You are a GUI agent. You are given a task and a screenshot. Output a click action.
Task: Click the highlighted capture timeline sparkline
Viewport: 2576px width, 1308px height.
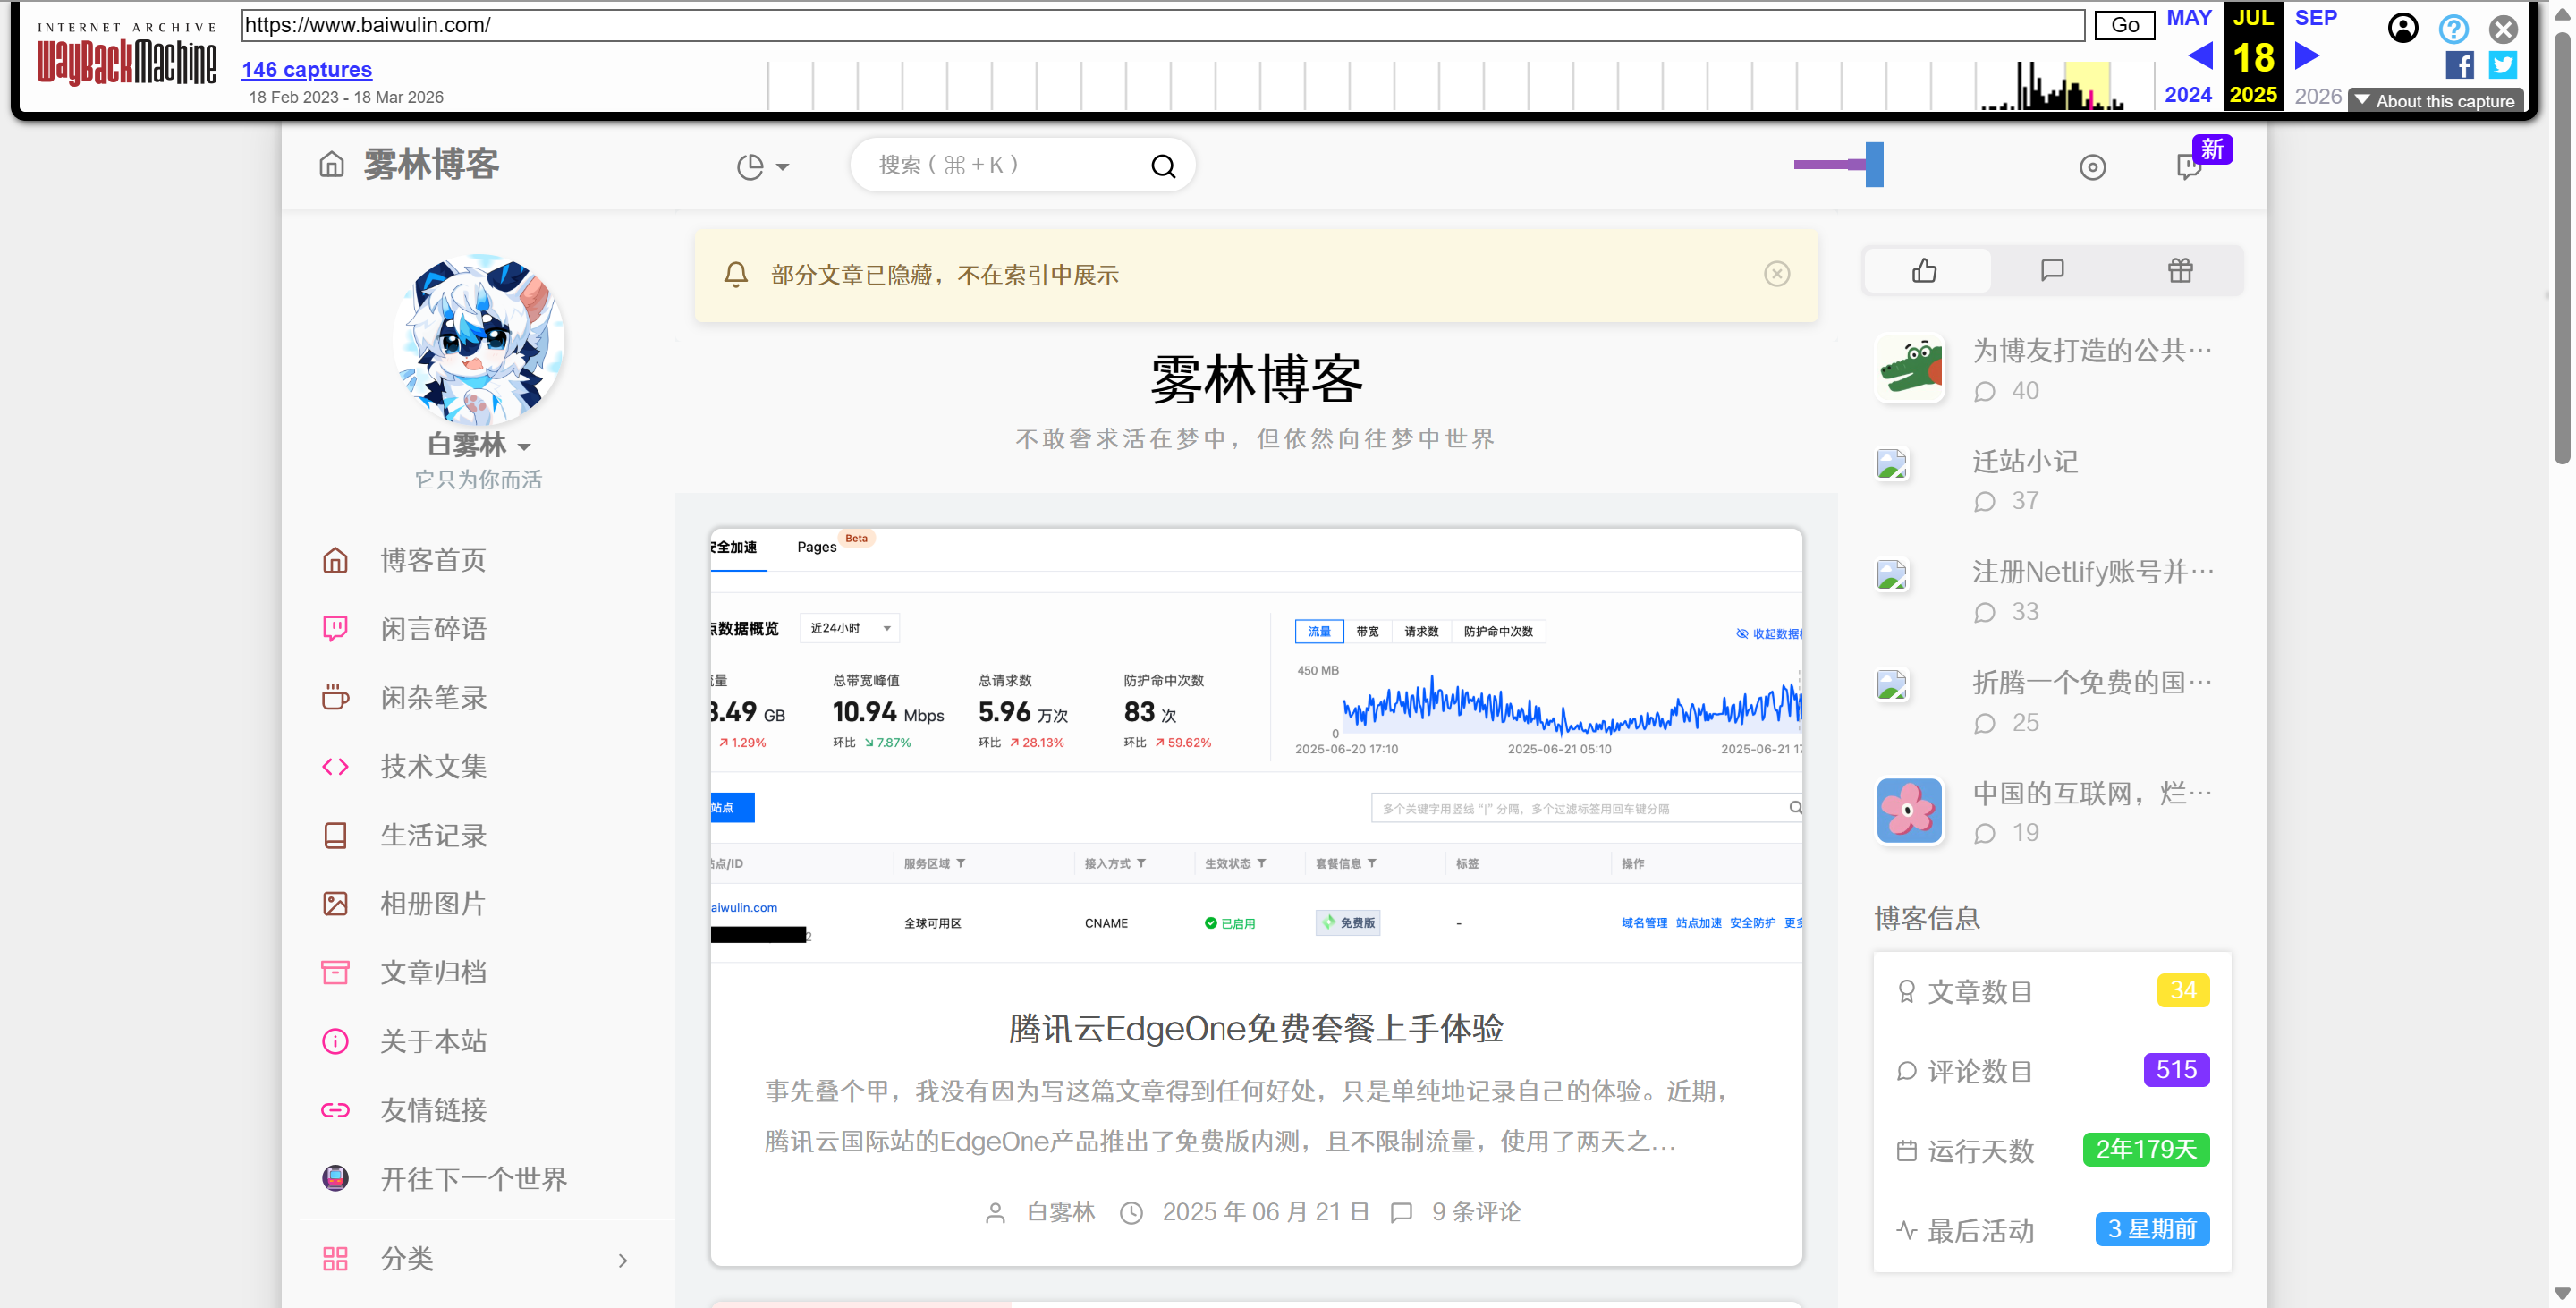point(2087,85)
